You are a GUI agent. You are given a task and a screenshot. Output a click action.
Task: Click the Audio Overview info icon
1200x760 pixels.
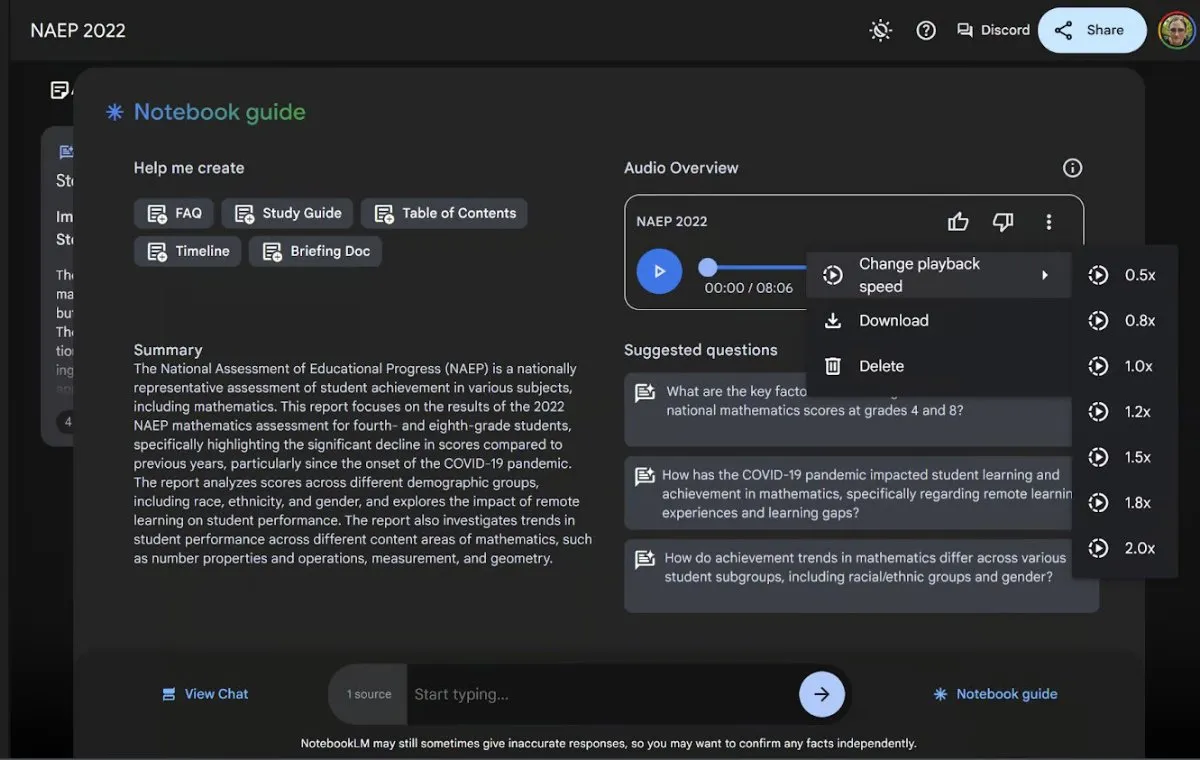click(x=1072, y=168)
